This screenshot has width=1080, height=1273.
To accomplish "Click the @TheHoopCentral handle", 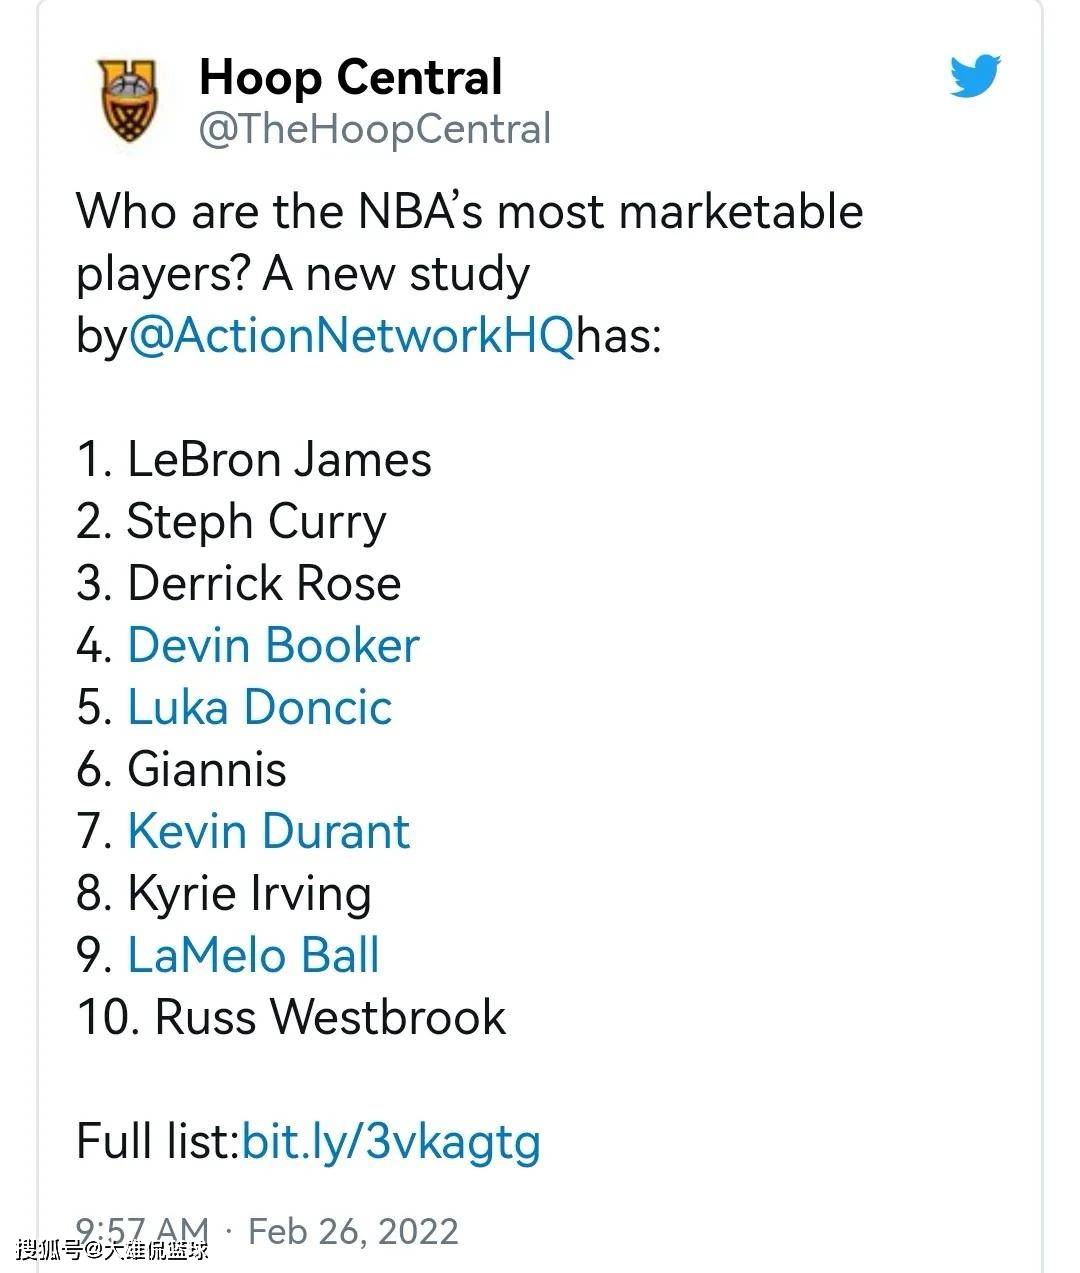I will tap(375, 130).
